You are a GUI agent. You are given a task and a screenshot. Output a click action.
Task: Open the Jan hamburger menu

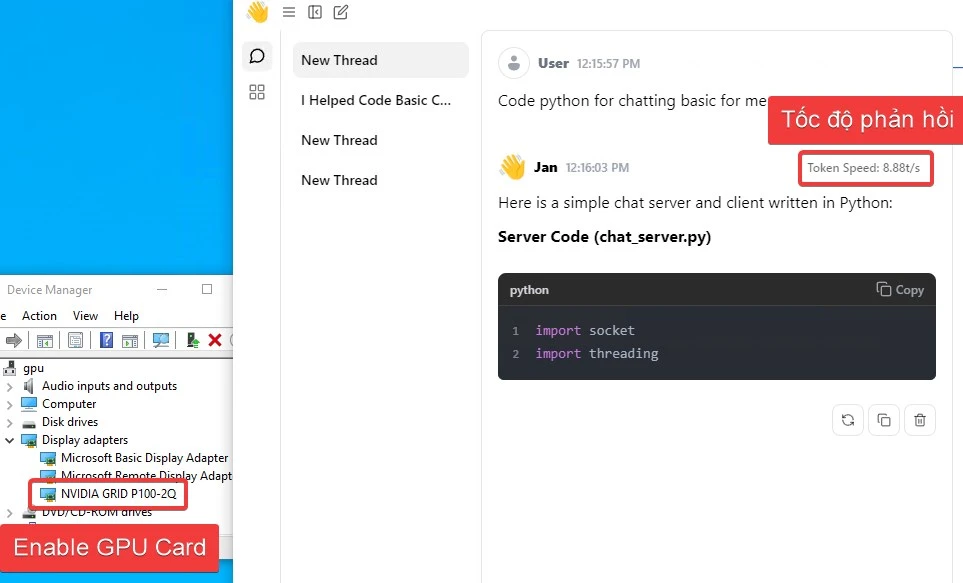point(289,12)
